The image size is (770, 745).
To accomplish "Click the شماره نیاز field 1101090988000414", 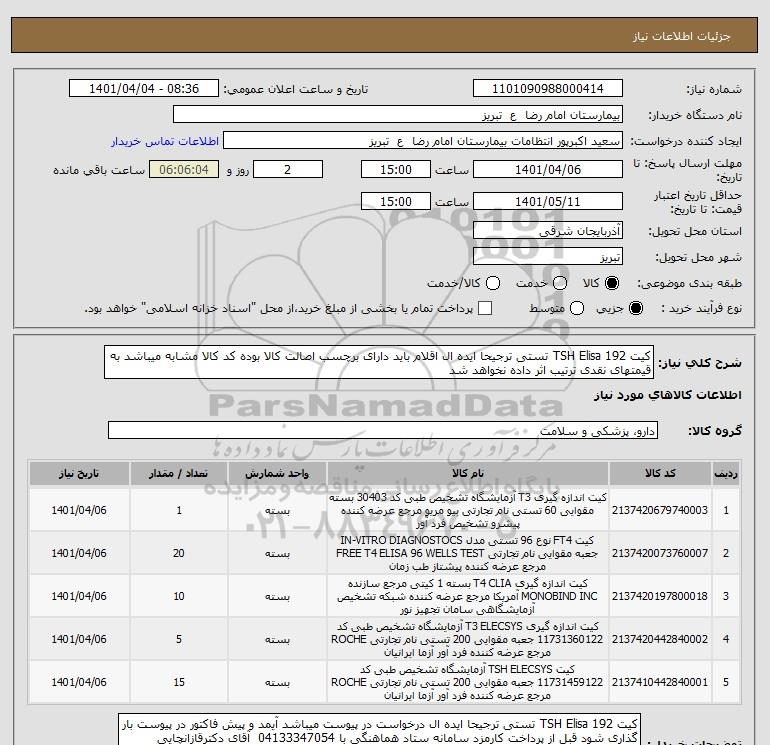I will point(548,89).
